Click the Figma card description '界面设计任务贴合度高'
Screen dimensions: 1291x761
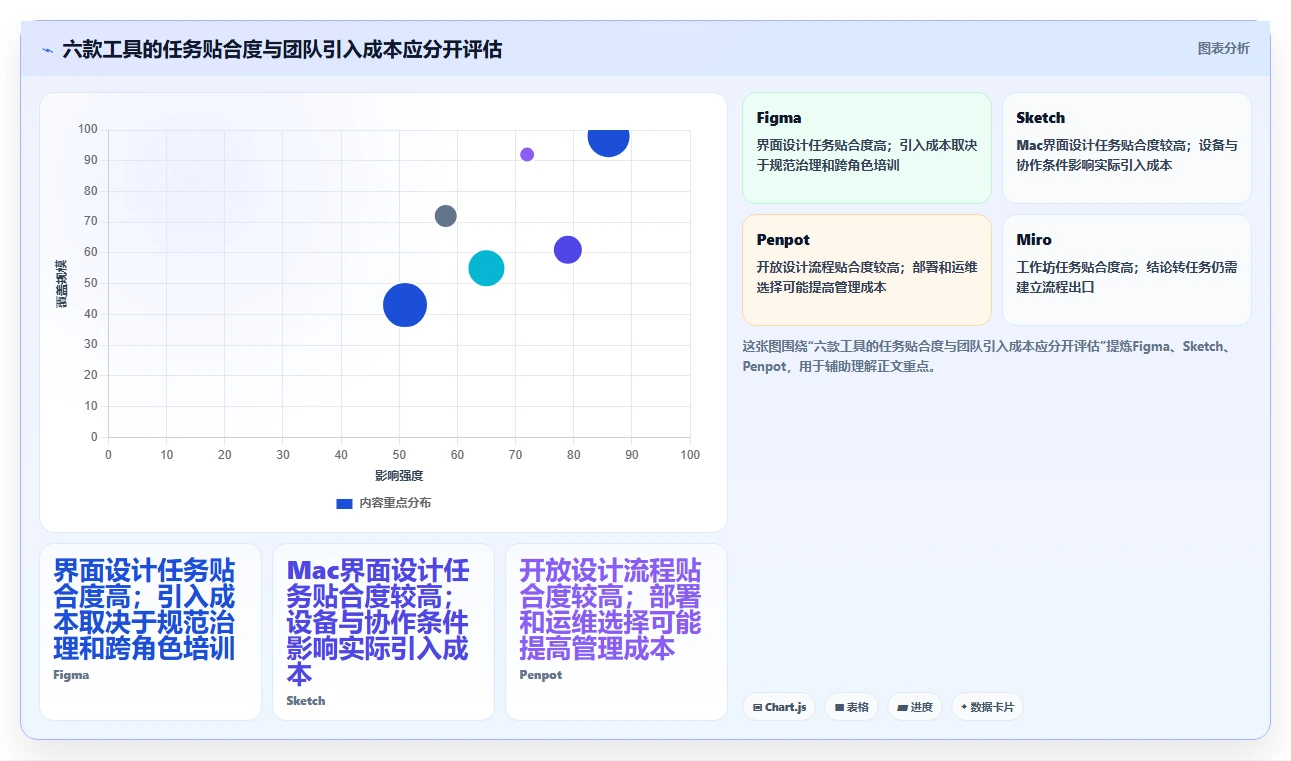[867, 155]
